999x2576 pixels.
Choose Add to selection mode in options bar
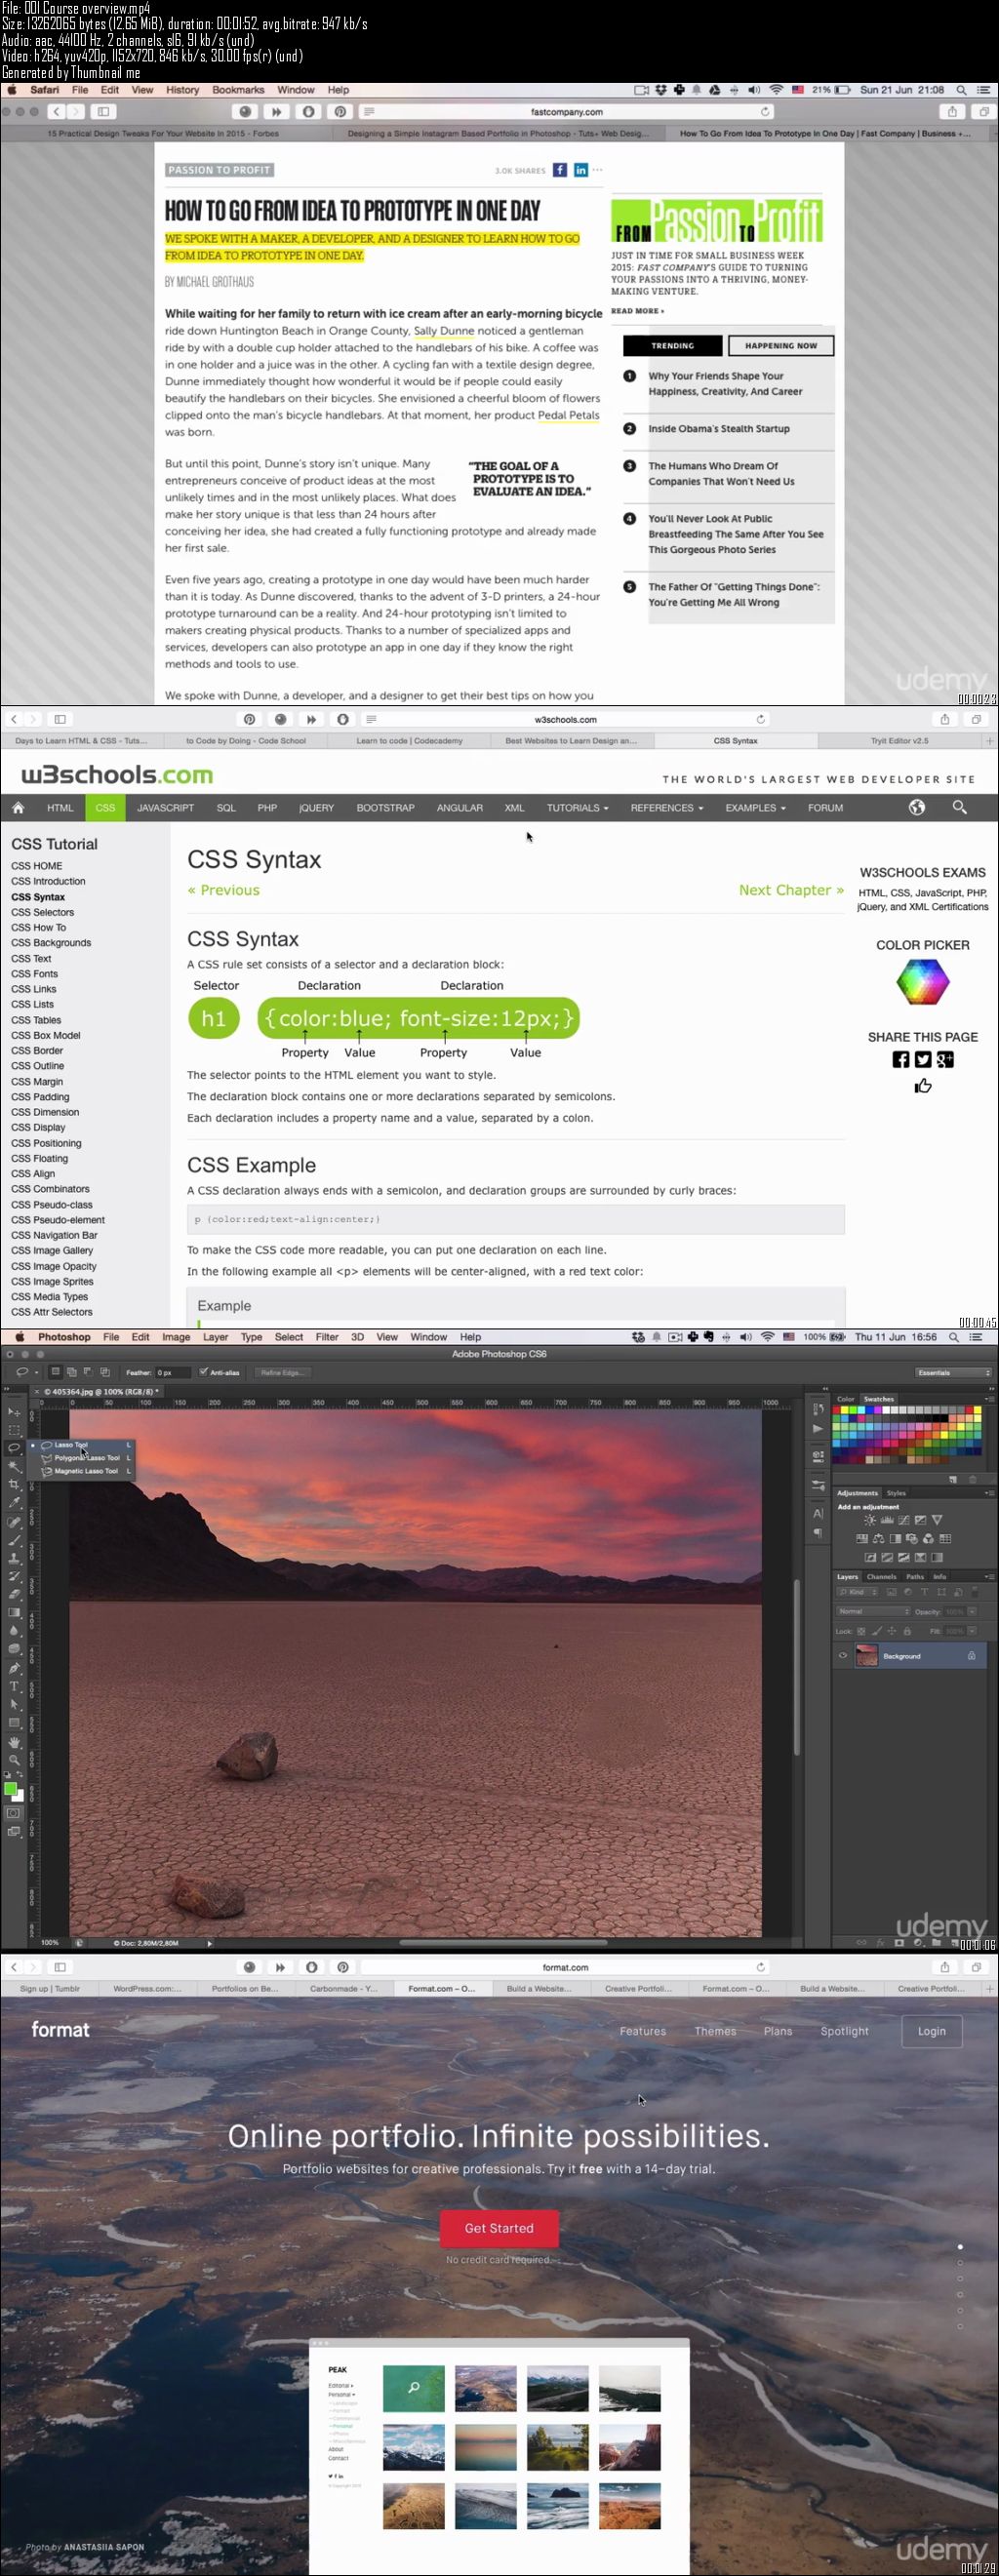[72, 1372]
